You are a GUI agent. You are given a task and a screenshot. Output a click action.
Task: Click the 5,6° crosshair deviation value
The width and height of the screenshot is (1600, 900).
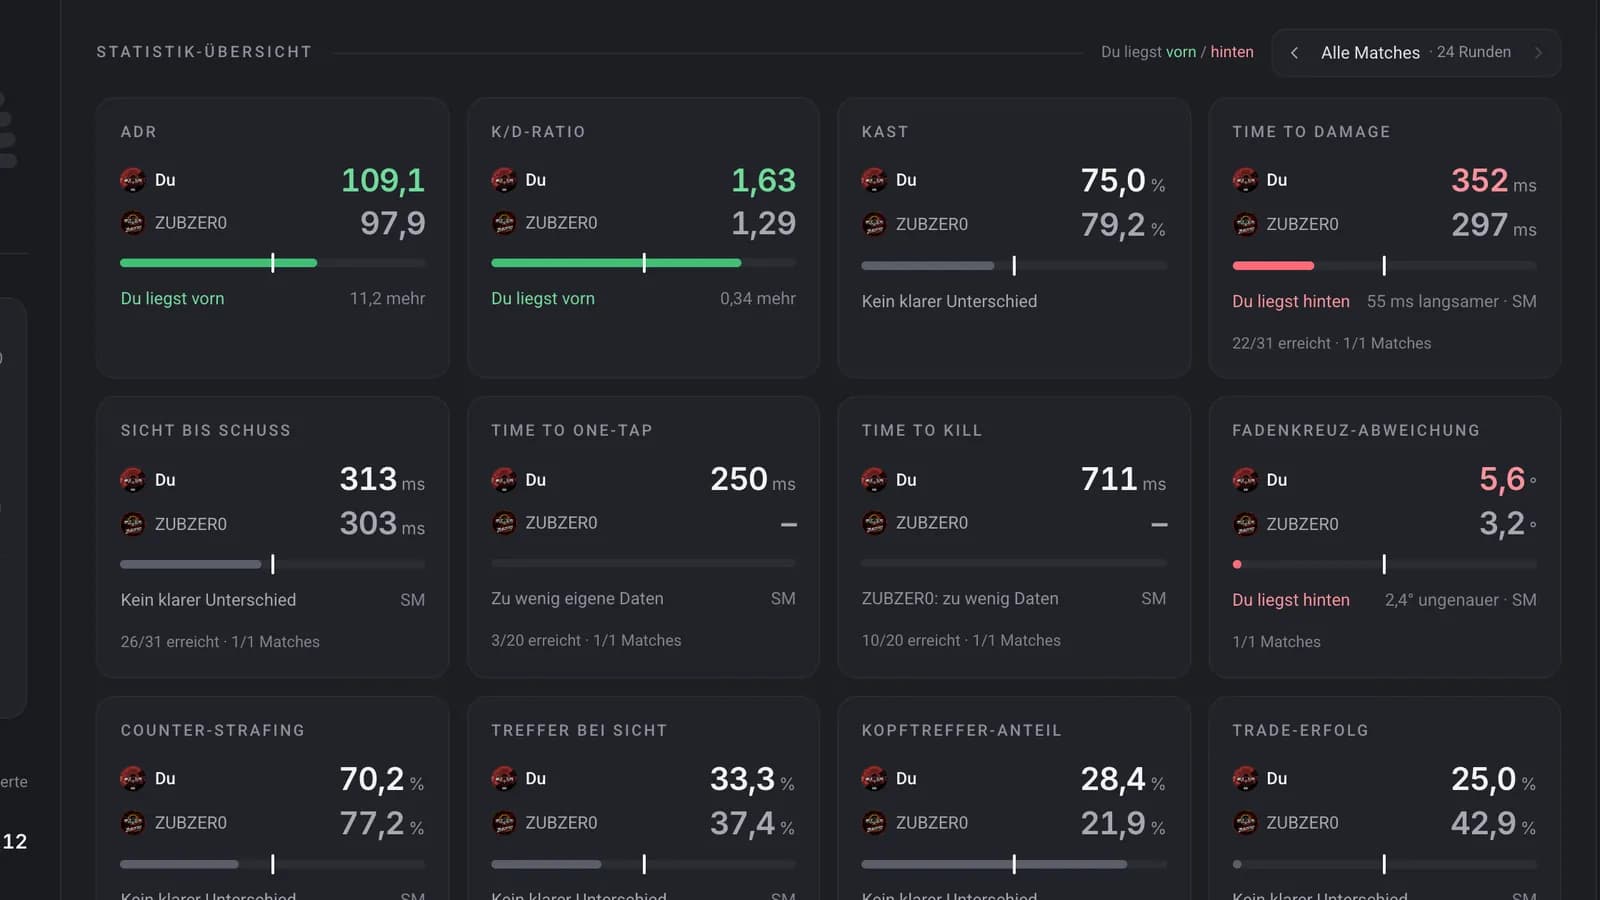click(1508, 480)
